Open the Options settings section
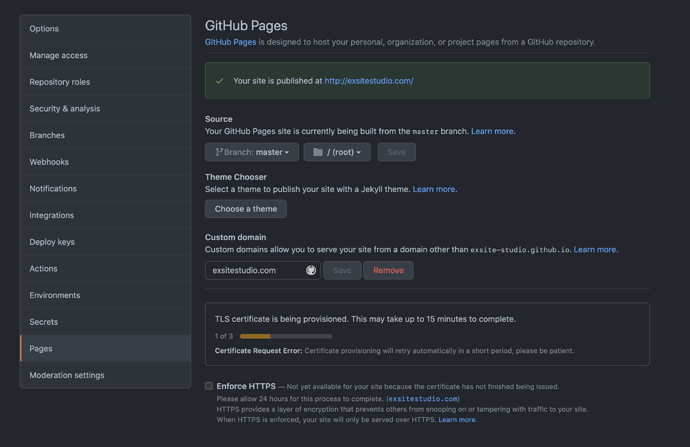 coord(105,29)
